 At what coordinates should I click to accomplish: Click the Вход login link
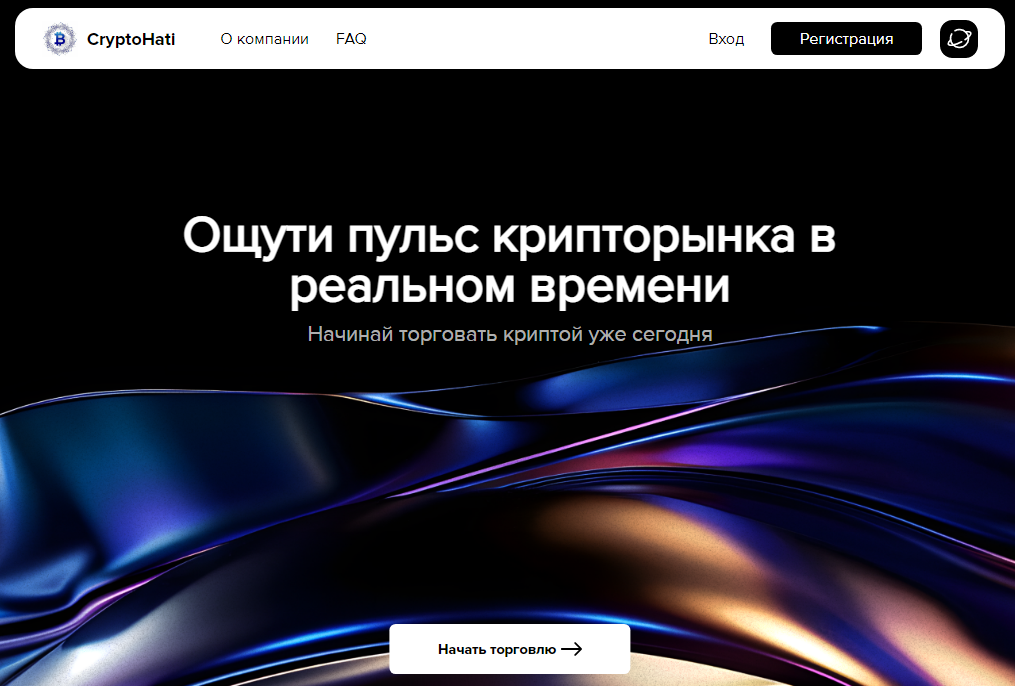[726, 39]
